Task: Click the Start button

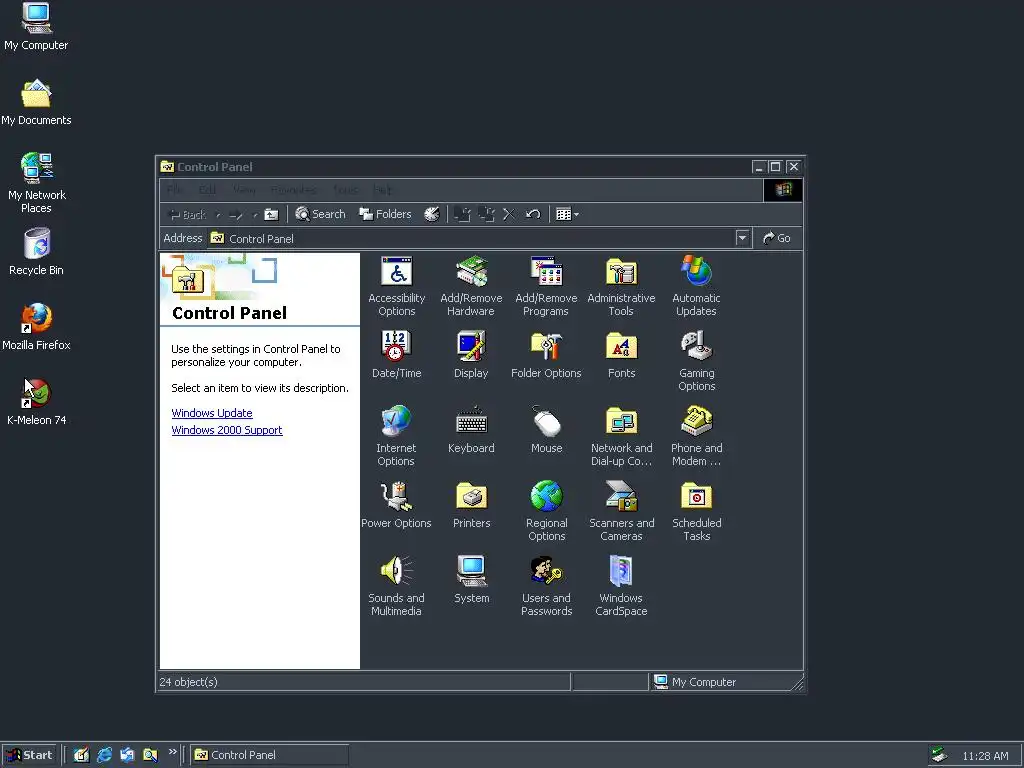Action: [29, 755]
